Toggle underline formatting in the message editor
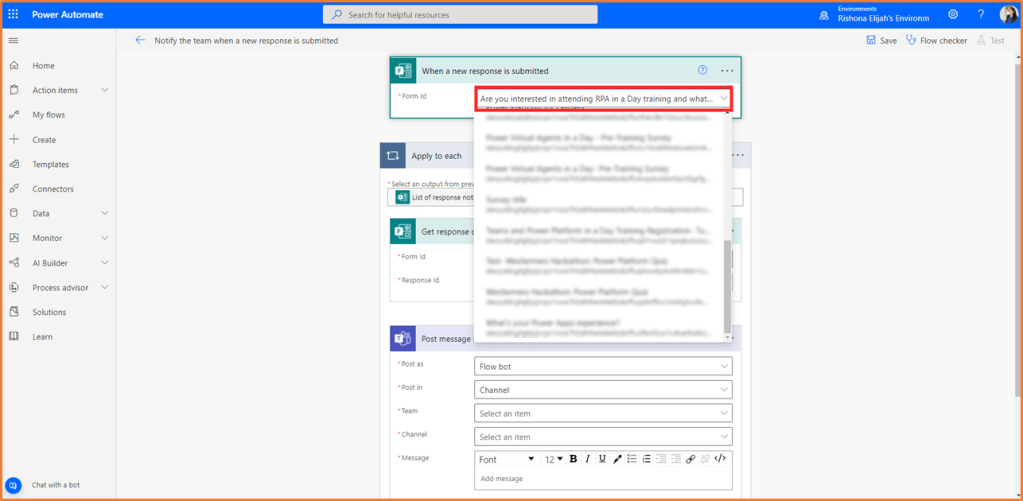 click(601, 459)
